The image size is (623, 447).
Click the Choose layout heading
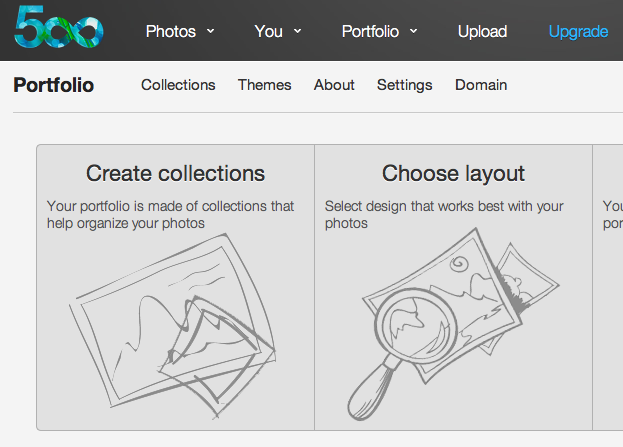[x=453, y=173]
